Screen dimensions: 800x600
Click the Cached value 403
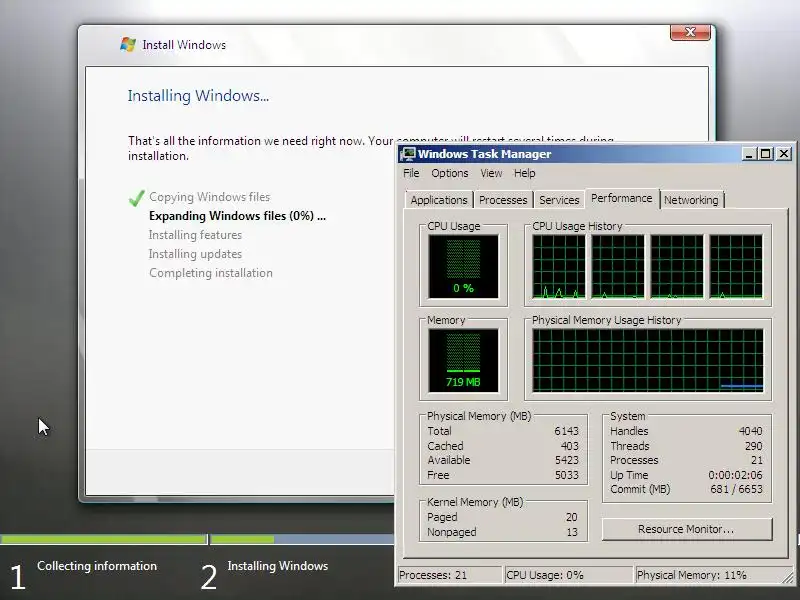569,446
